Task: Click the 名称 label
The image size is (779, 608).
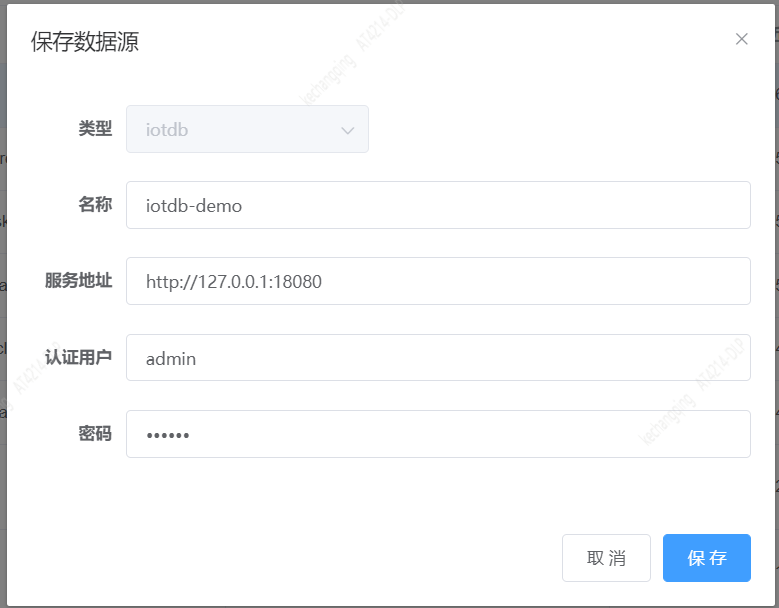Action: (x=95, y=205)
